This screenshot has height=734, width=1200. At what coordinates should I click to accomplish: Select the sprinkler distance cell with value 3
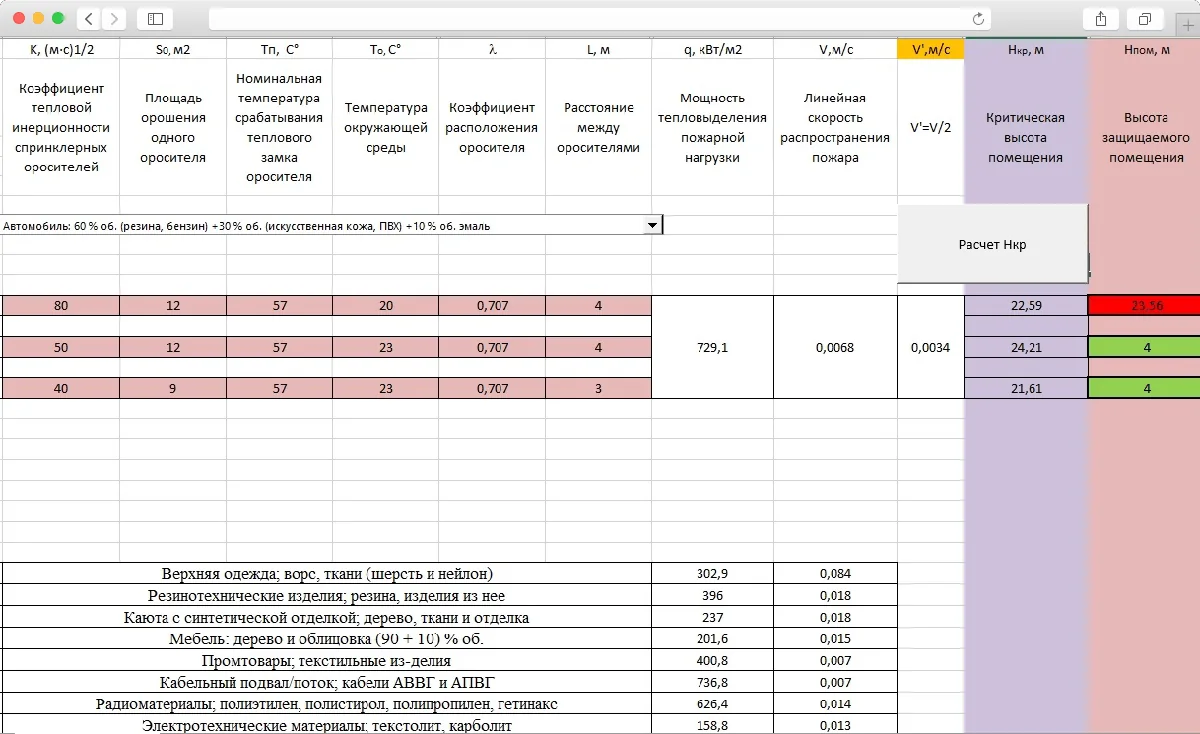pyautogui.click(x=598, y=388)
